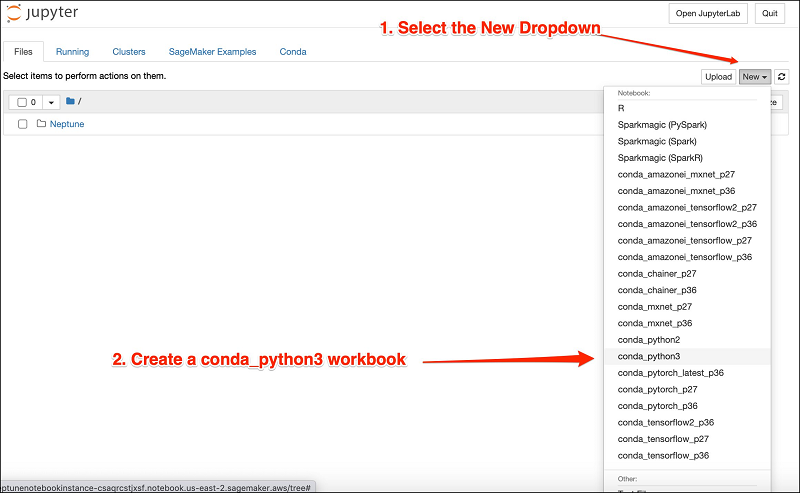Open the Conda tab

(x=293, y=52)
